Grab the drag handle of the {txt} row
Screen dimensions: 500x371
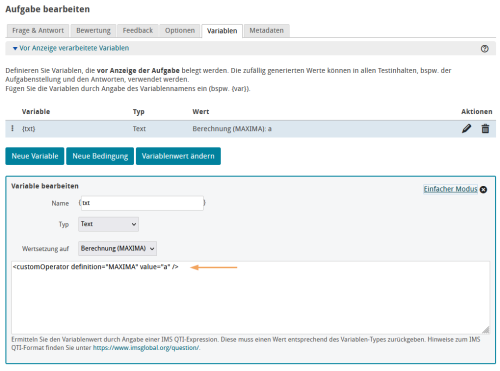click(13, 128)
